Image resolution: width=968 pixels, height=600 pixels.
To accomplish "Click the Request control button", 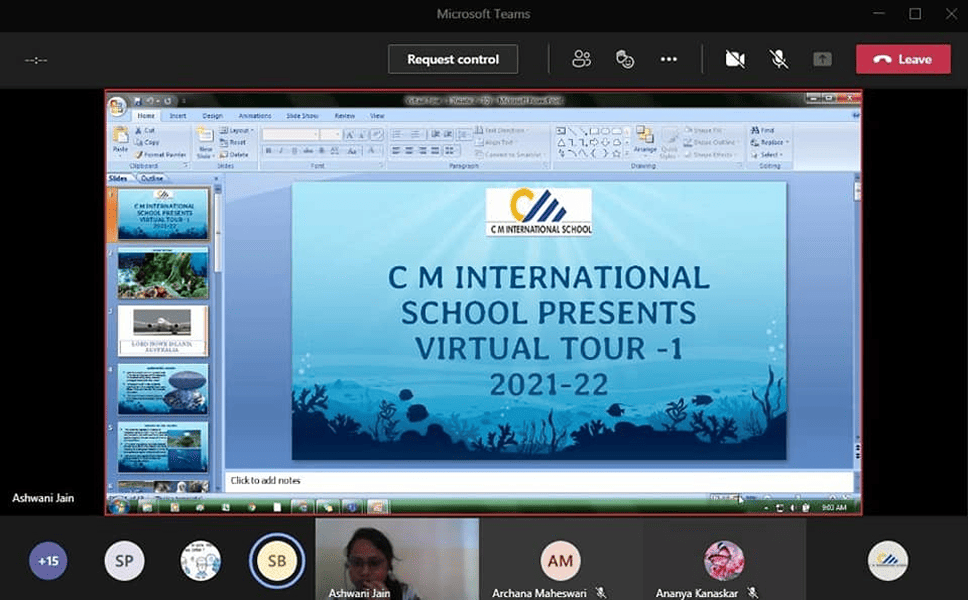I will (x=453, y=59).
